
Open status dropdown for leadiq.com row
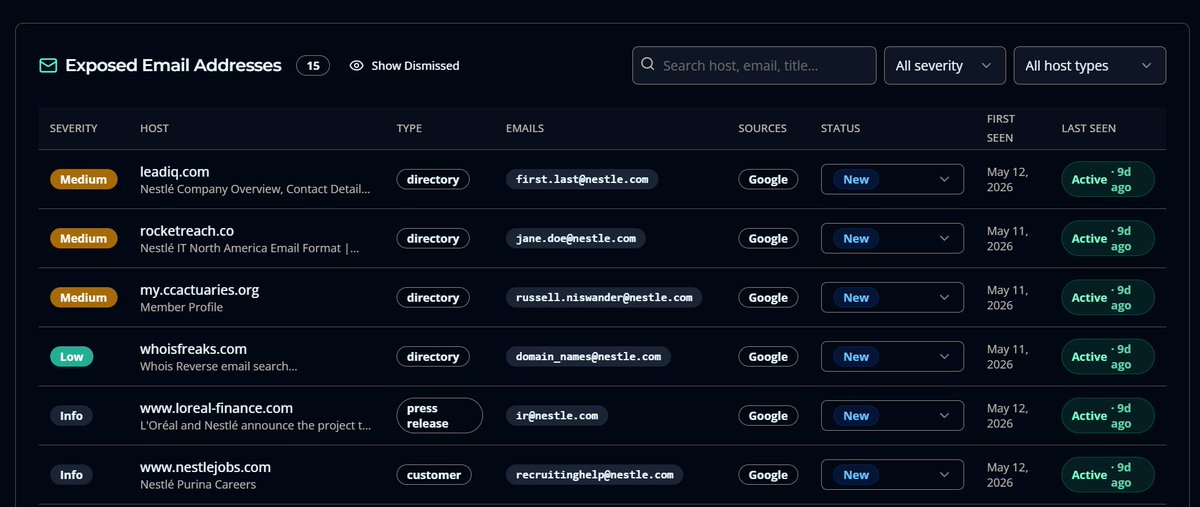(x=892, y=180)
